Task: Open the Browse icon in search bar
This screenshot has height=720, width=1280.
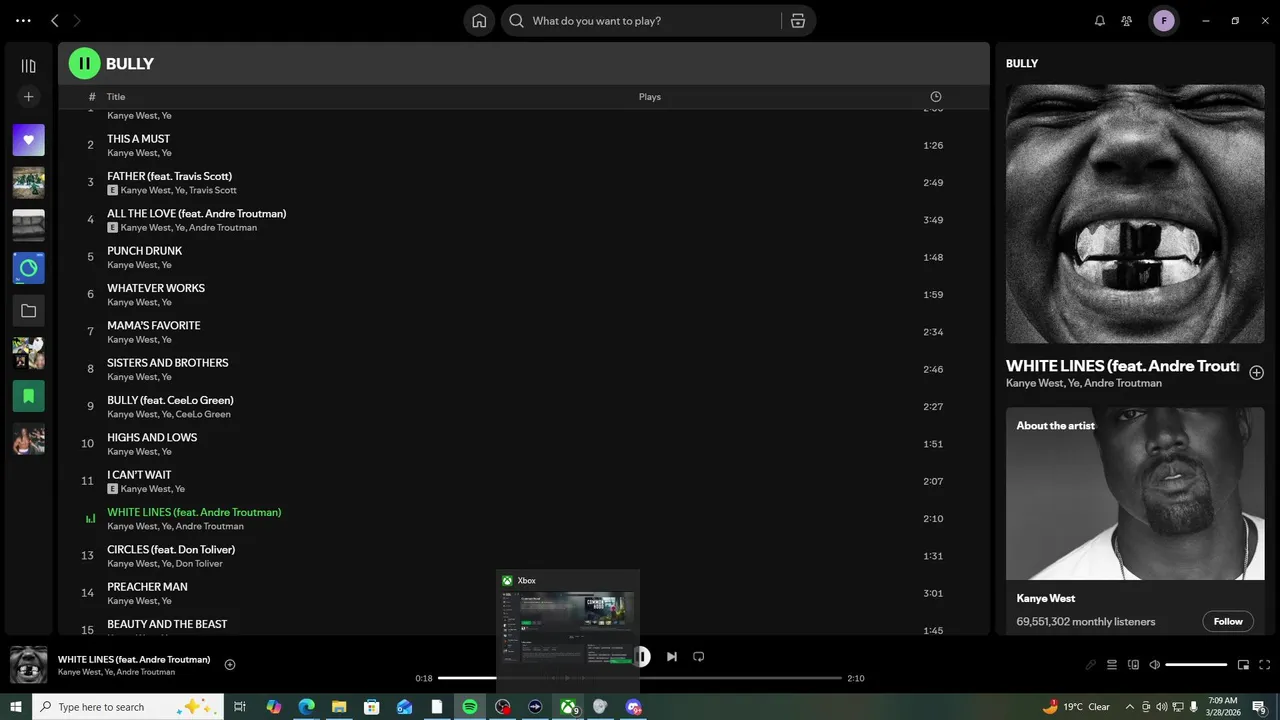Action: [797, 20]
